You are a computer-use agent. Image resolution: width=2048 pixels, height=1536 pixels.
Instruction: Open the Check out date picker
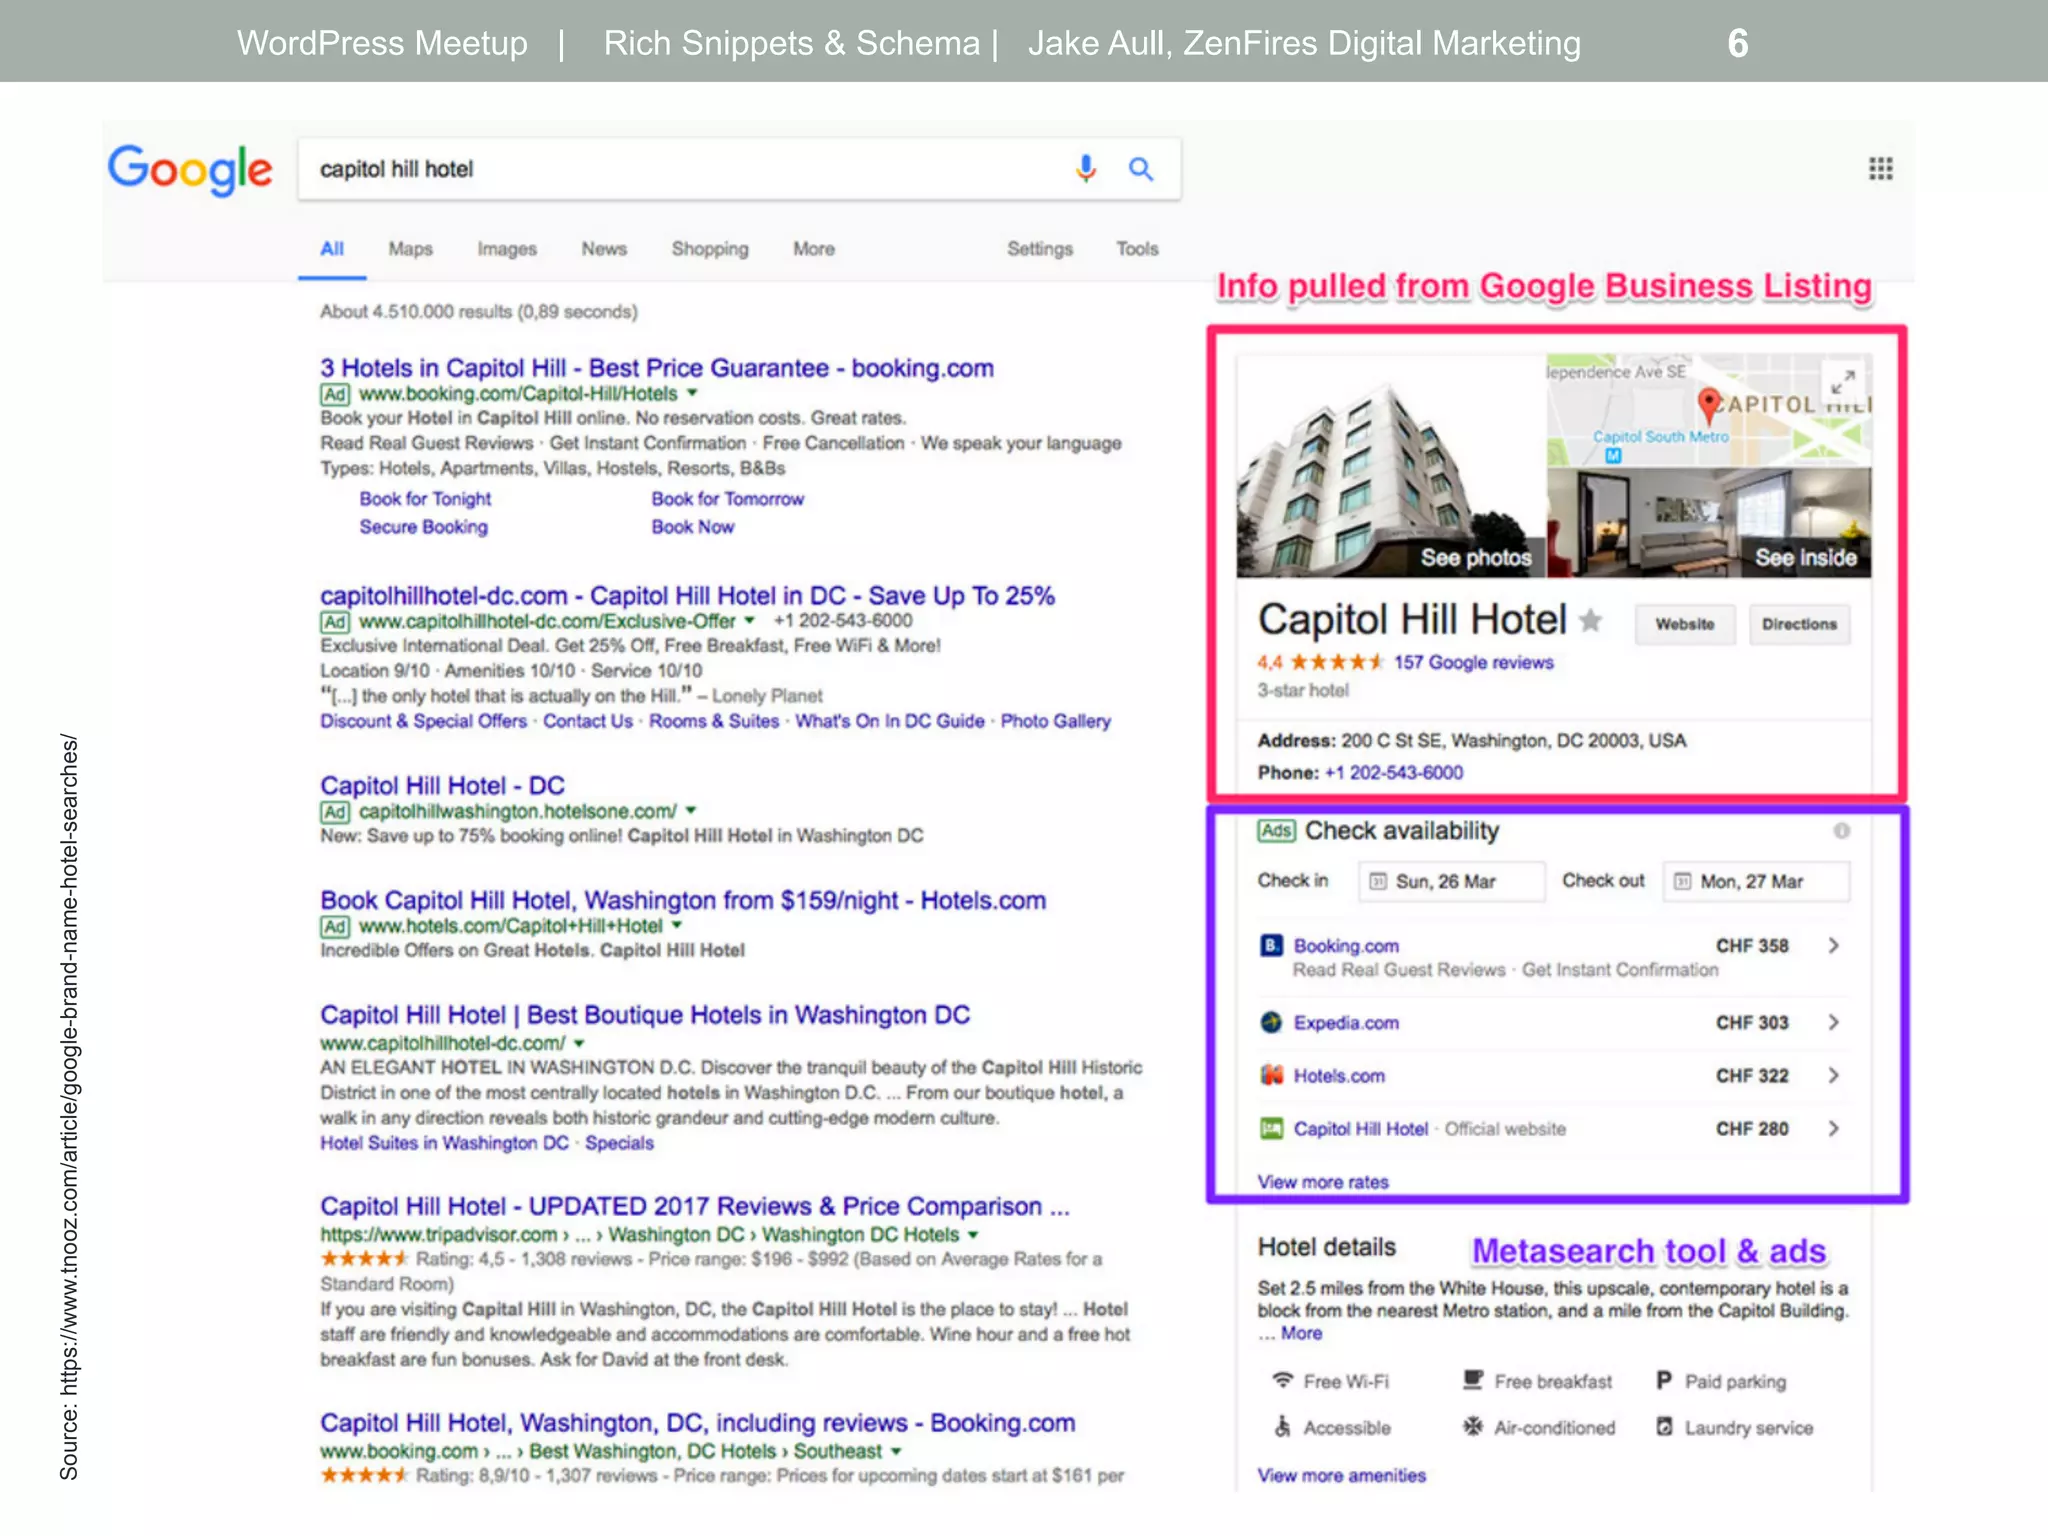coord(1755,881)
